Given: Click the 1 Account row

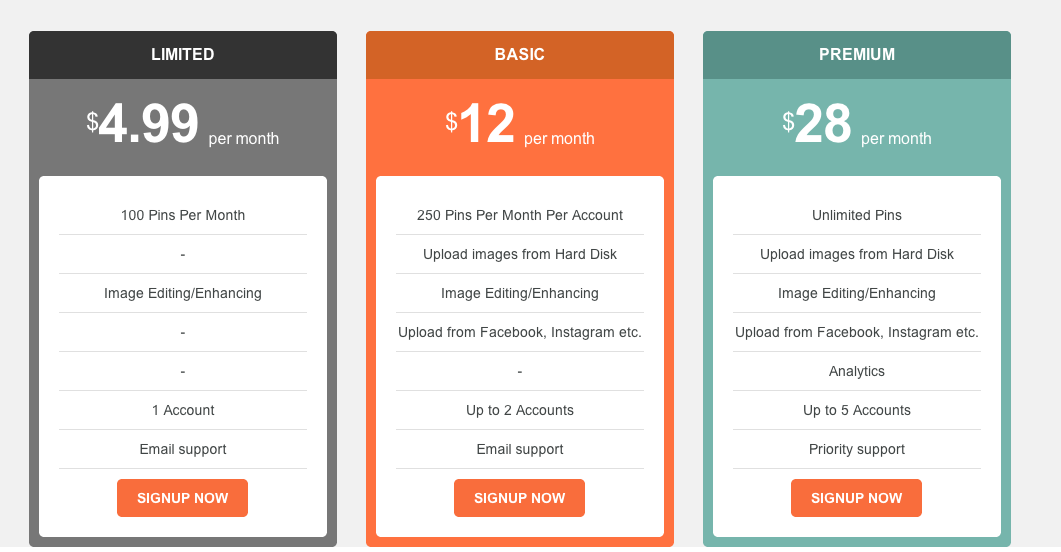Looking at the screenshot, I should (x=183, y=410).
